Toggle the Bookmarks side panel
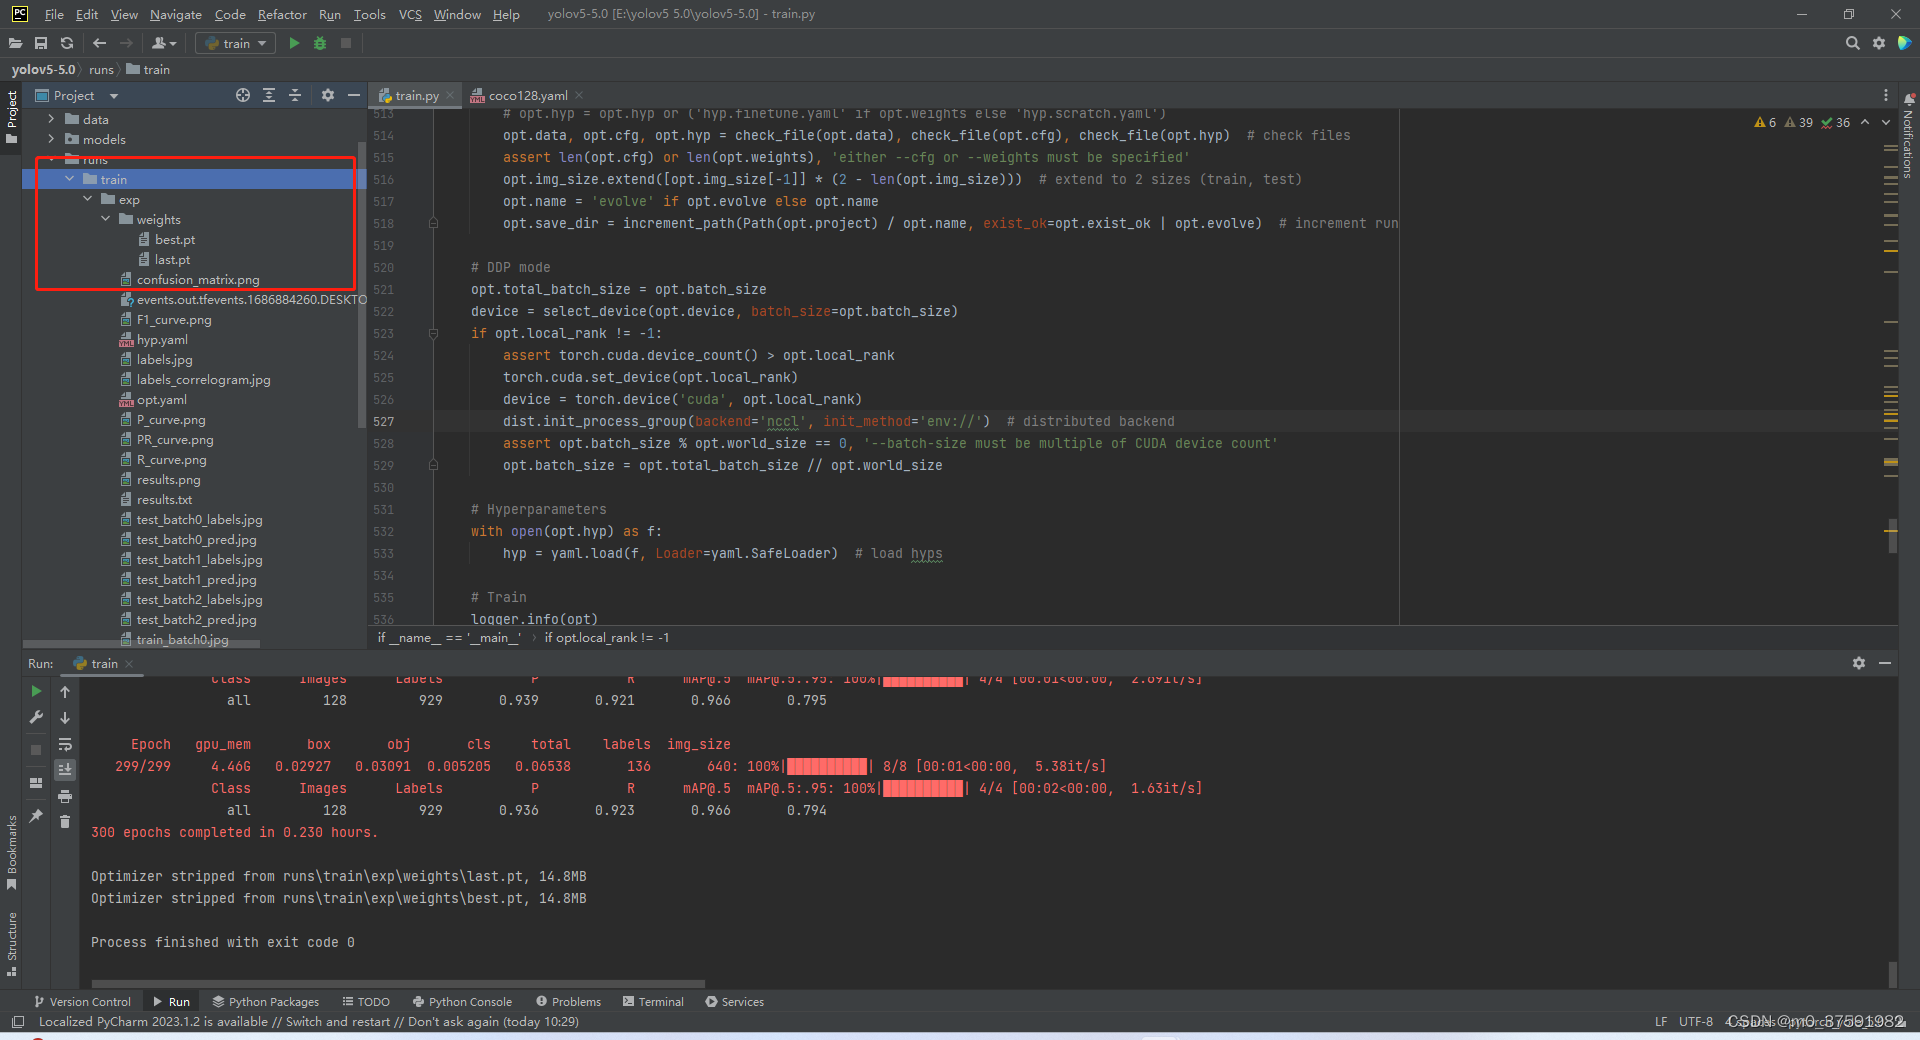Image resolution: width=1920 pixels, height=1040 pixels. [x=11, y=850]
